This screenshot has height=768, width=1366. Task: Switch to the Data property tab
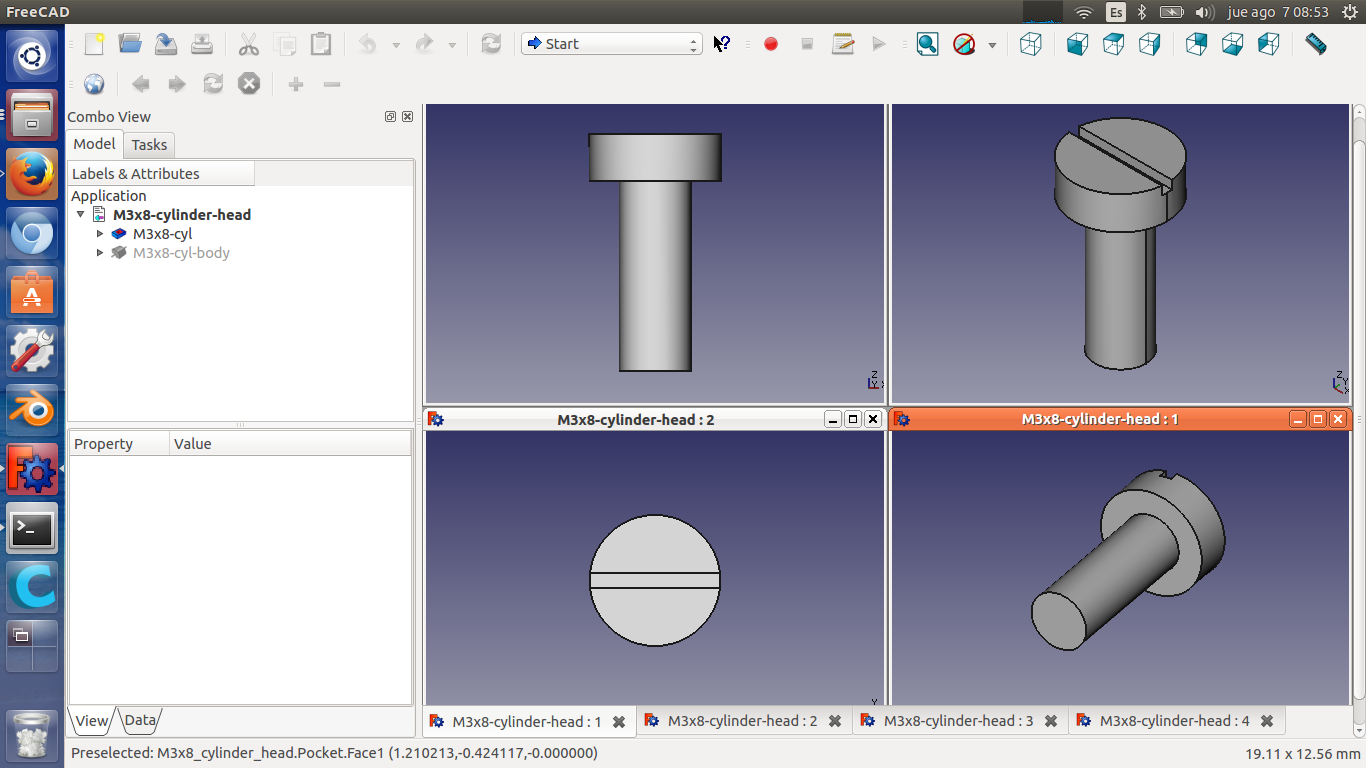140,720
